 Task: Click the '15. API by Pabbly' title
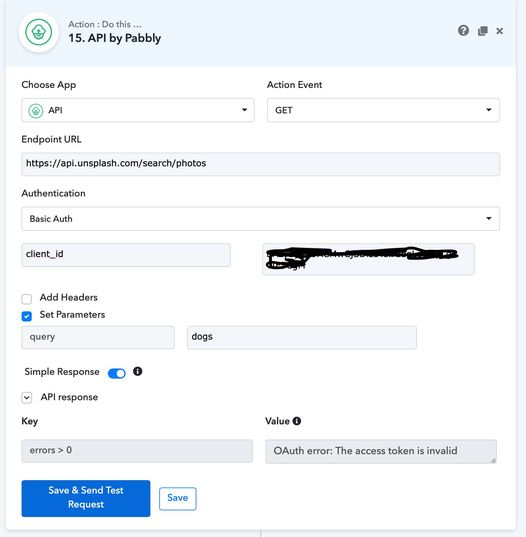(x=114, y=38)
